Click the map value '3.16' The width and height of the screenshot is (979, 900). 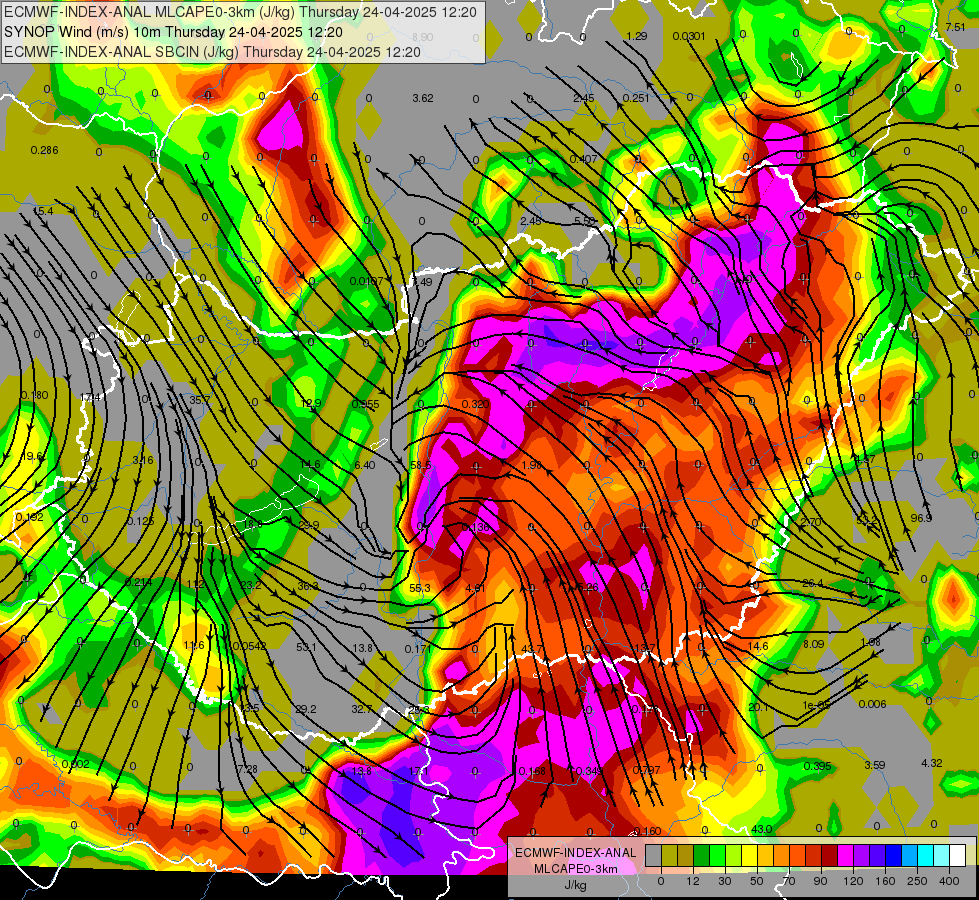(x=143, y=460)
